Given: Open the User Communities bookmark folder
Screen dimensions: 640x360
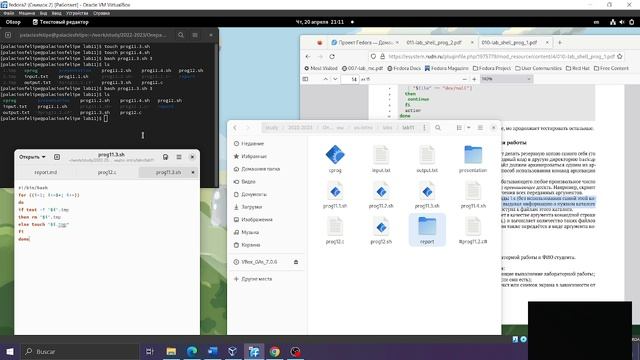Looking at the screenshot, I should point(538,68).
